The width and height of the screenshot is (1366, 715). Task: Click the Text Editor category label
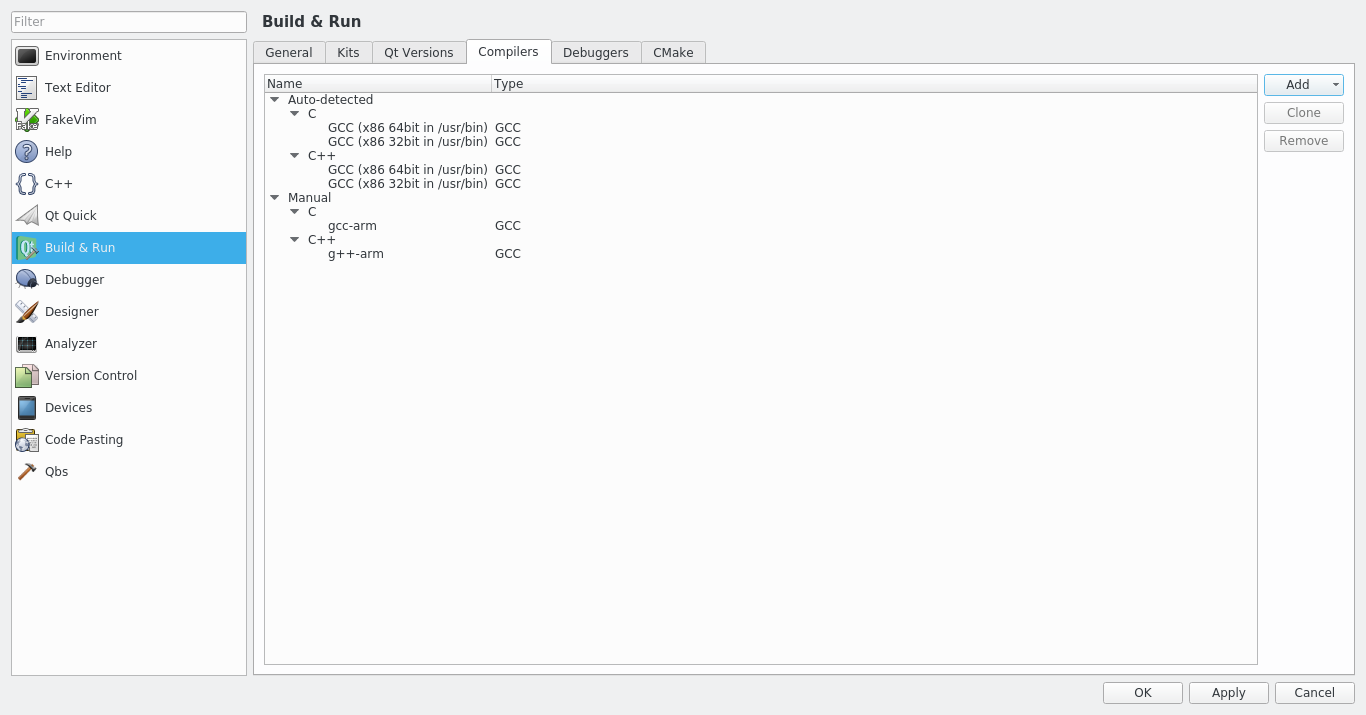[x=78, y=88]
